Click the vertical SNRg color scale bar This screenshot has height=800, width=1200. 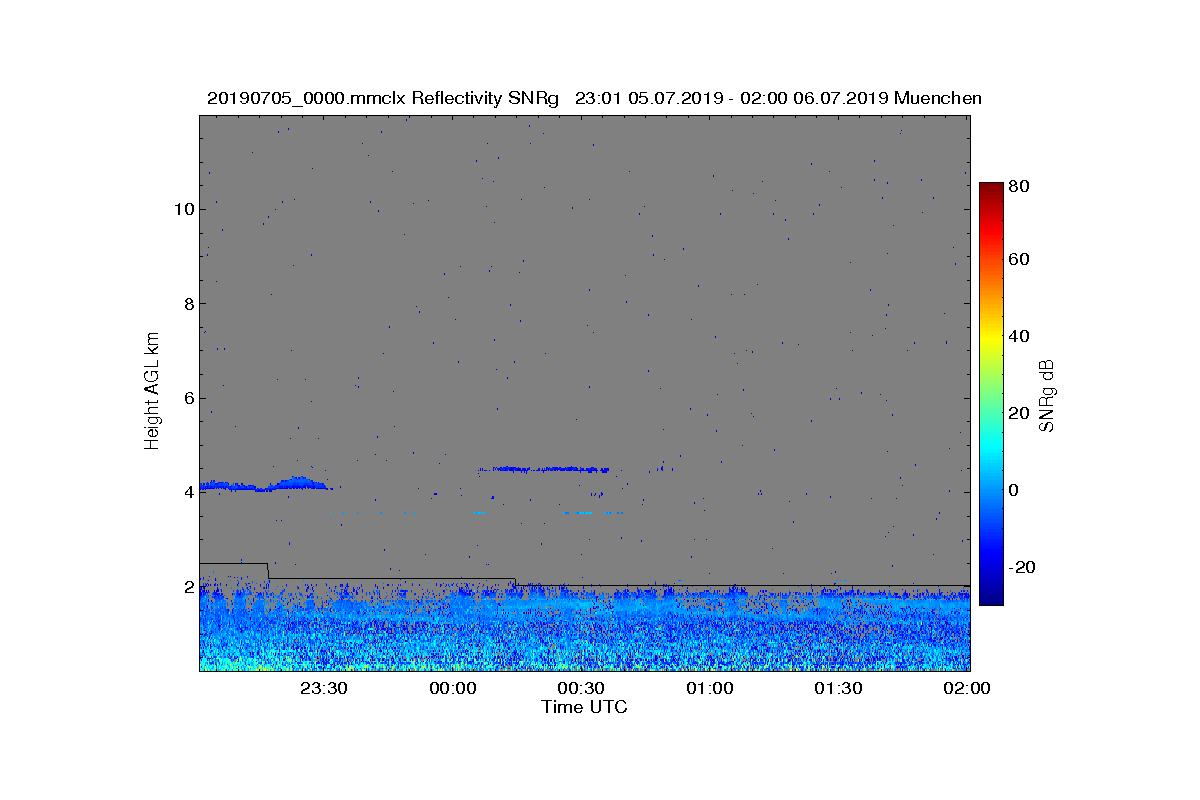(x=991, y=394)
